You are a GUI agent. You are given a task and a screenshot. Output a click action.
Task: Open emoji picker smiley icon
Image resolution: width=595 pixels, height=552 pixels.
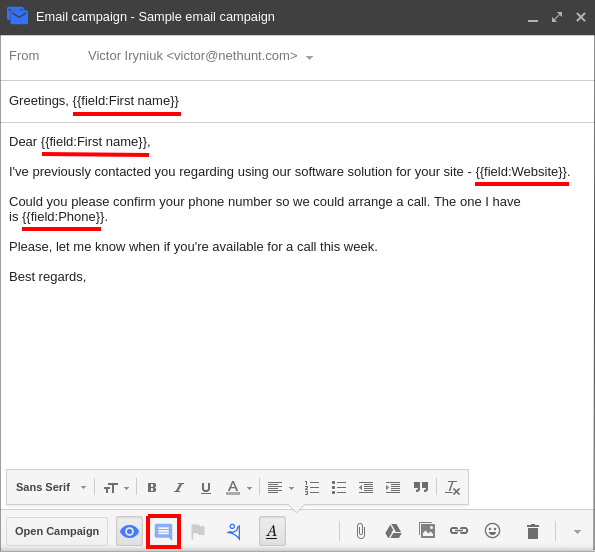[492, 530]
